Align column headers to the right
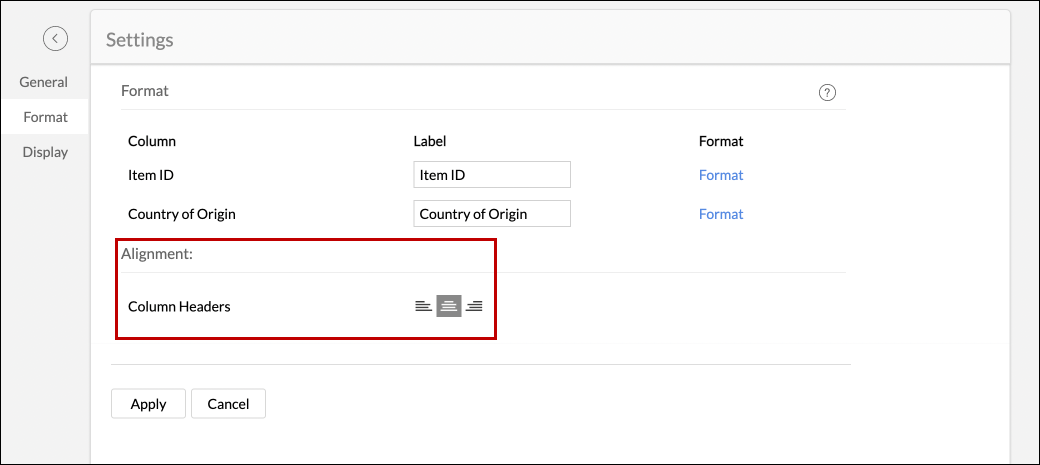 click(x=474, y=306)
